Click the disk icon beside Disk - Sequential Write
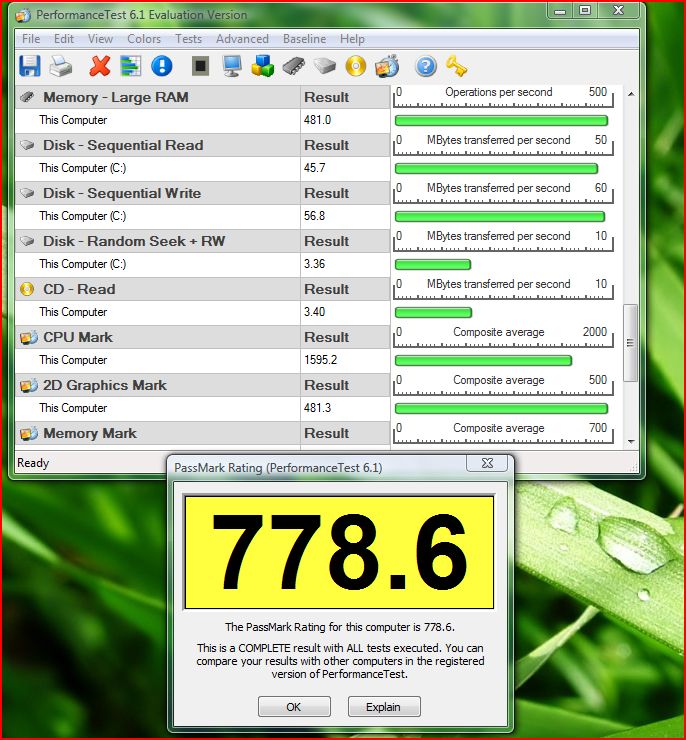 (x=27, y=193)
